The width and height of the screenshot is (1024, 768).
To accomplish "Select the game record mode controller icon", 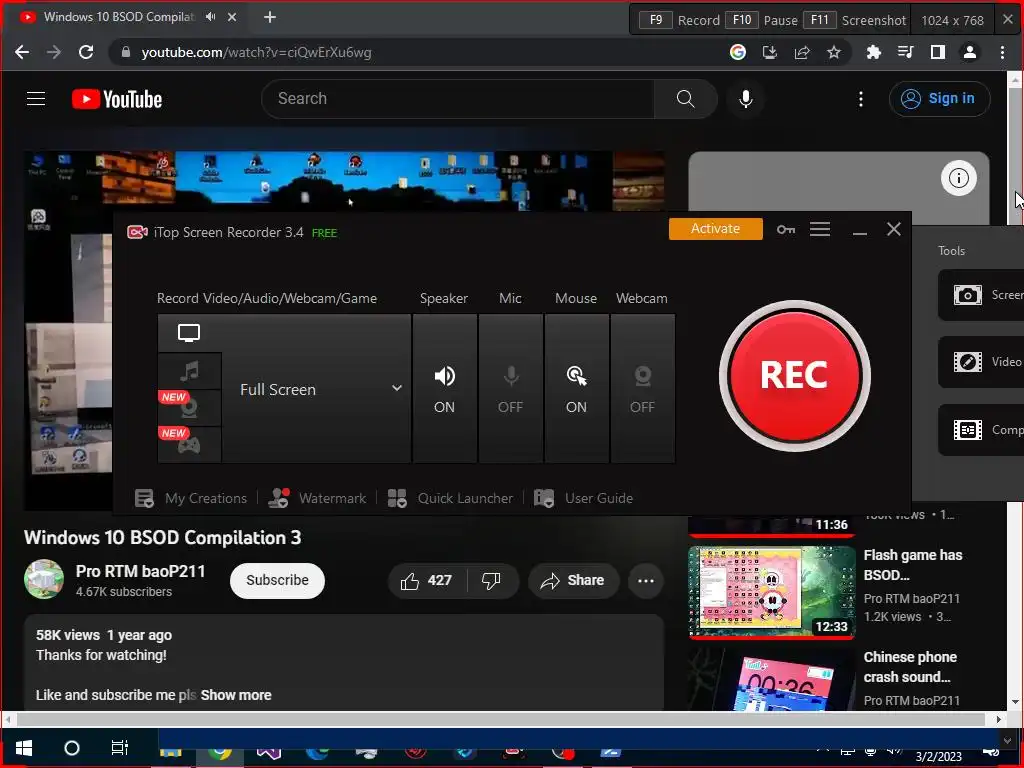I will pyautogui.click(x=189, y=445).
